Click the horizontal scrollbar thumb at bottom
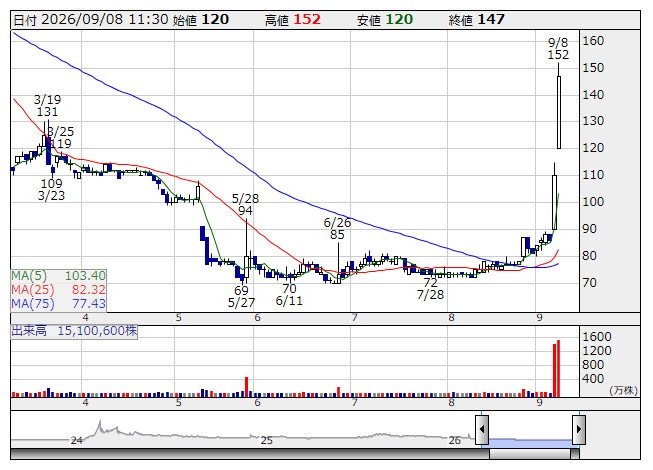Image resolution: width=653 pixels, height=470 pixels. point(530,454)
